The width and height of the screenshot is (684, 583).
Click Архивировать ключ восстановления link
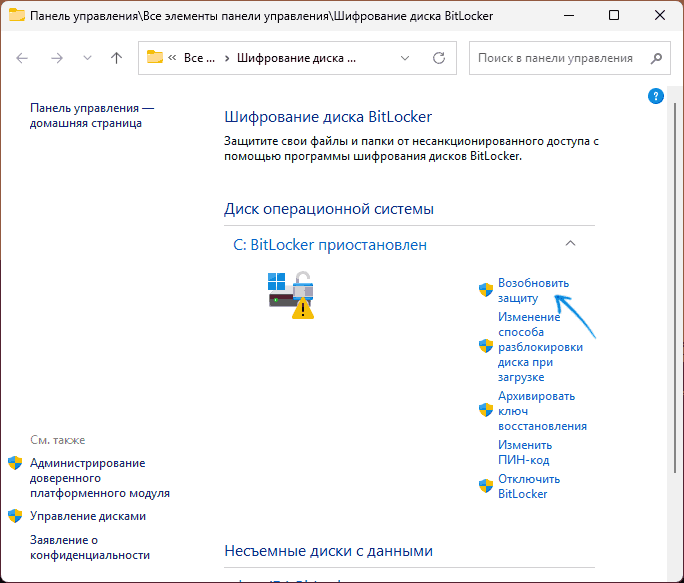click(542, 411)
